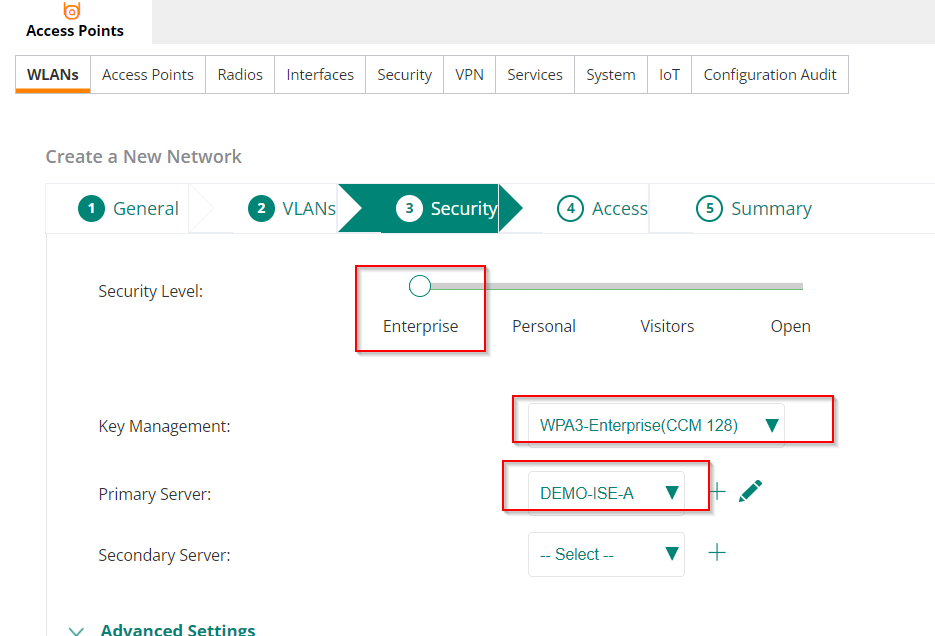Screen dimensions: 935x636
Task: Add a new primary server with plus icon
Action: click(x=718, y=491)
